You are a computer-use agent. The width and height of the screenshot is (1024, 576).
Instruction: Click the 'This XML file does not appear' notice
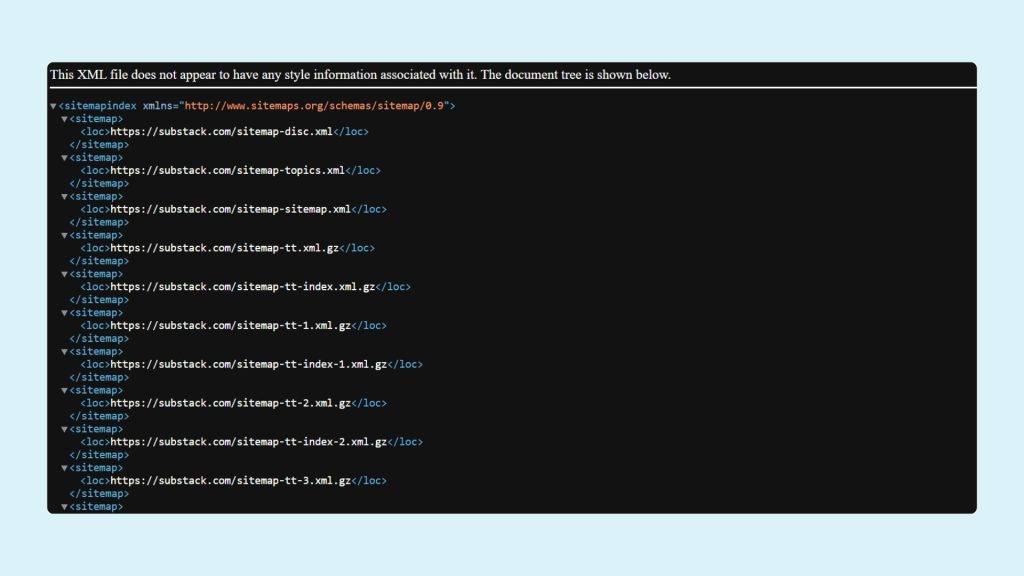coord(360,74)
